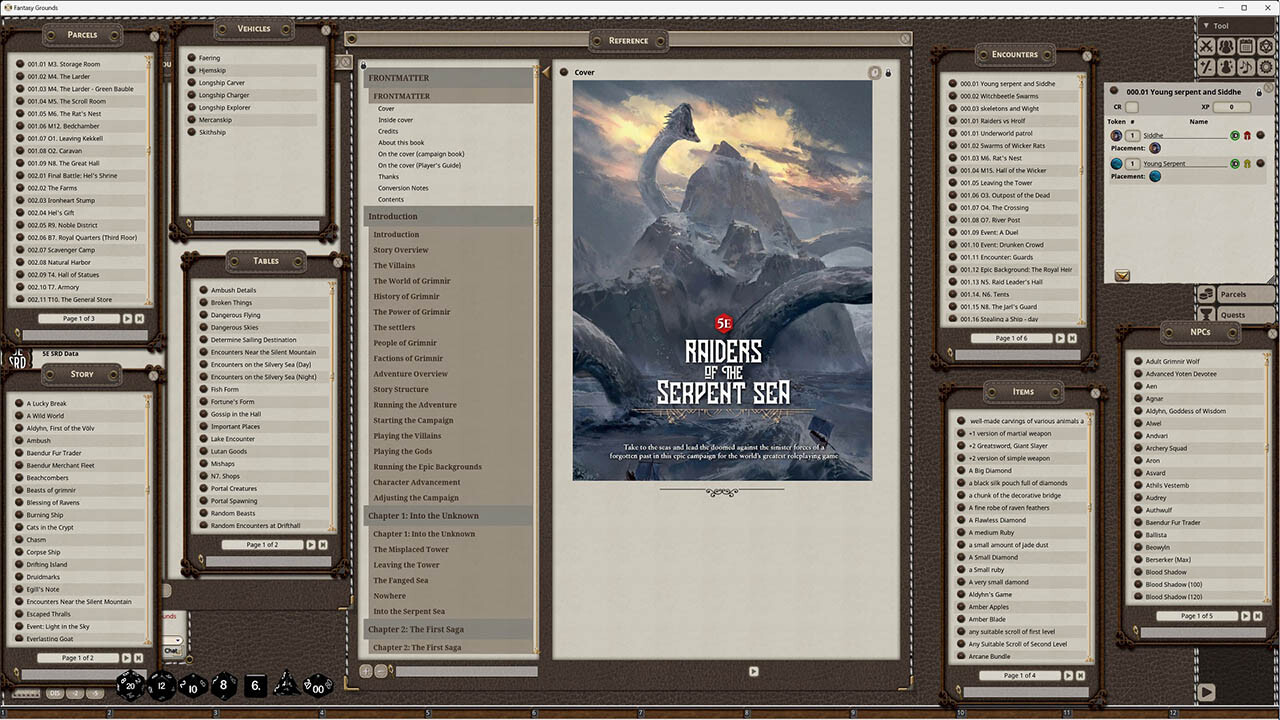The height and width of the screenshot is (720, 1280).
Task: Select the calendar icon in the Tool panel
Action: (1248, 47)
